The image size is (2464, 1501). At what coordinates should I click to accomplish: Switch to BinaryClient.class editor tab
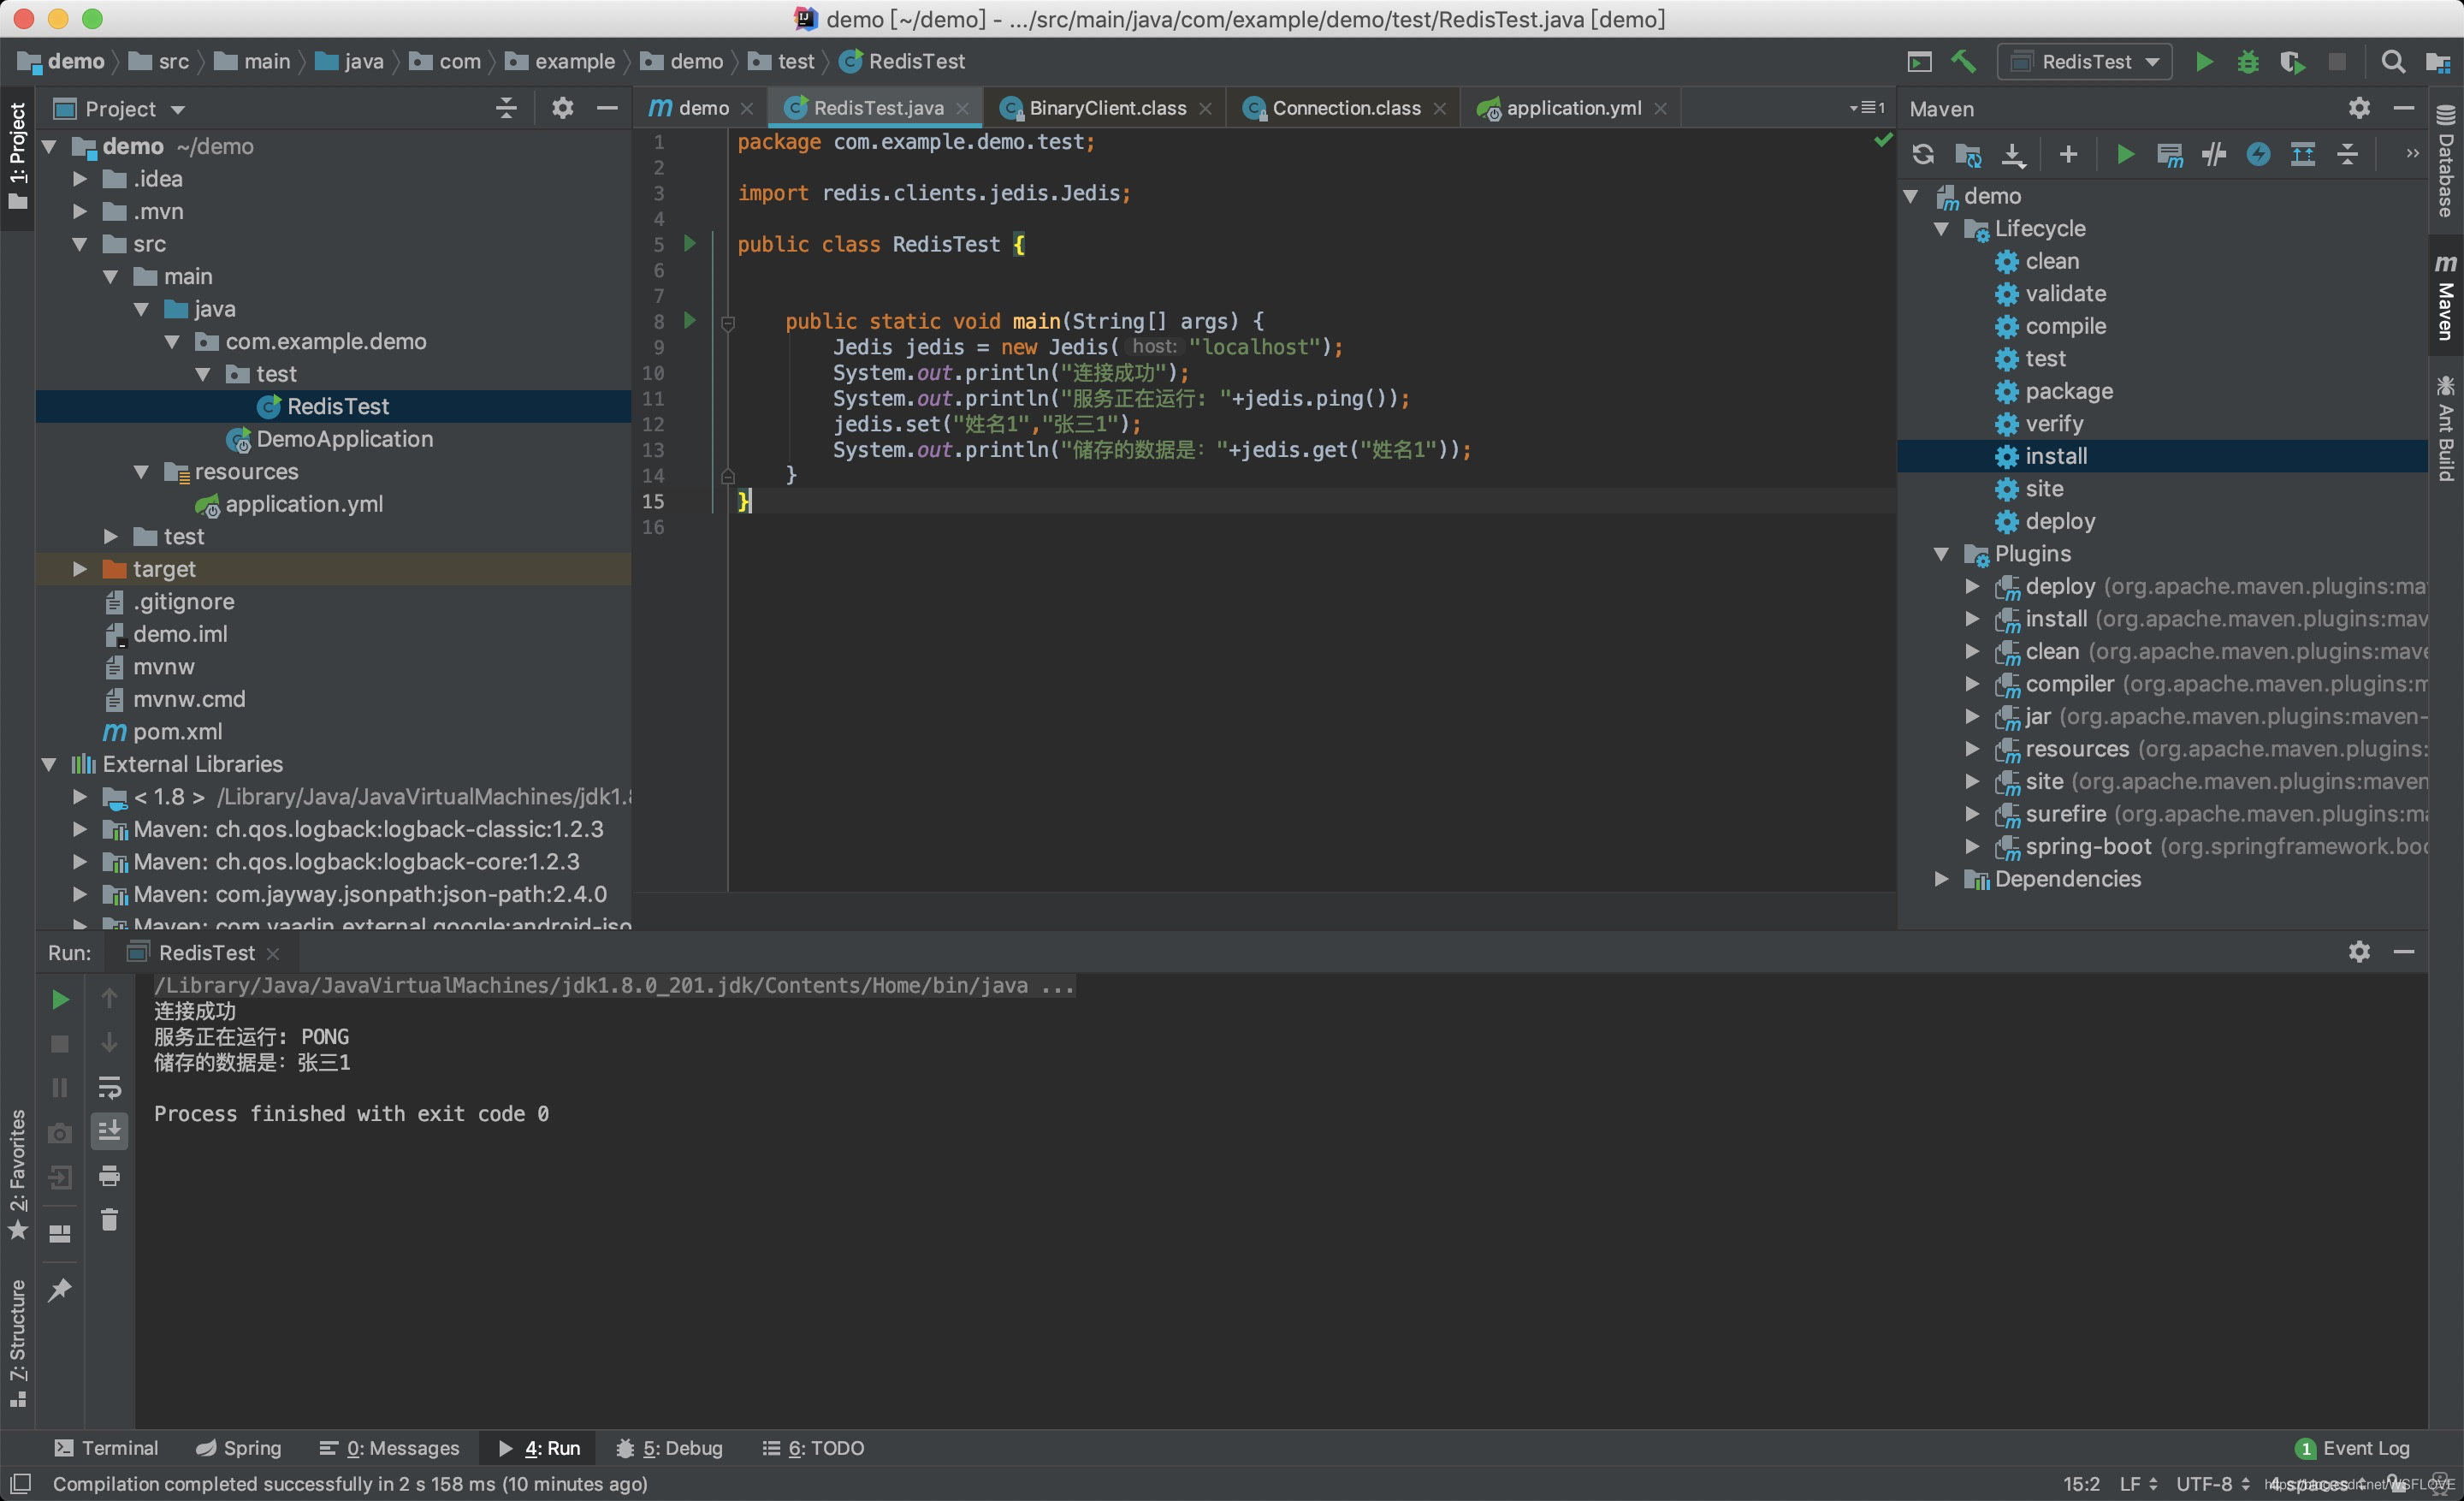(x=1106, y=108)
